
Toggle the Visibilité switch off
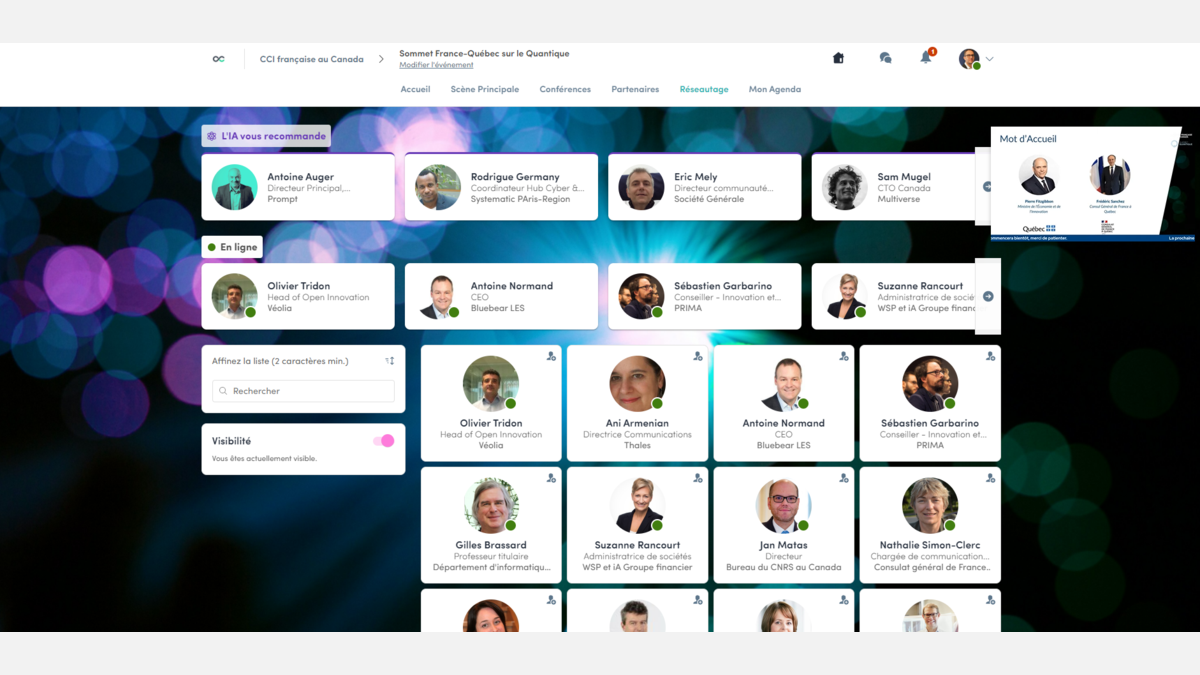tap(383, 441)
